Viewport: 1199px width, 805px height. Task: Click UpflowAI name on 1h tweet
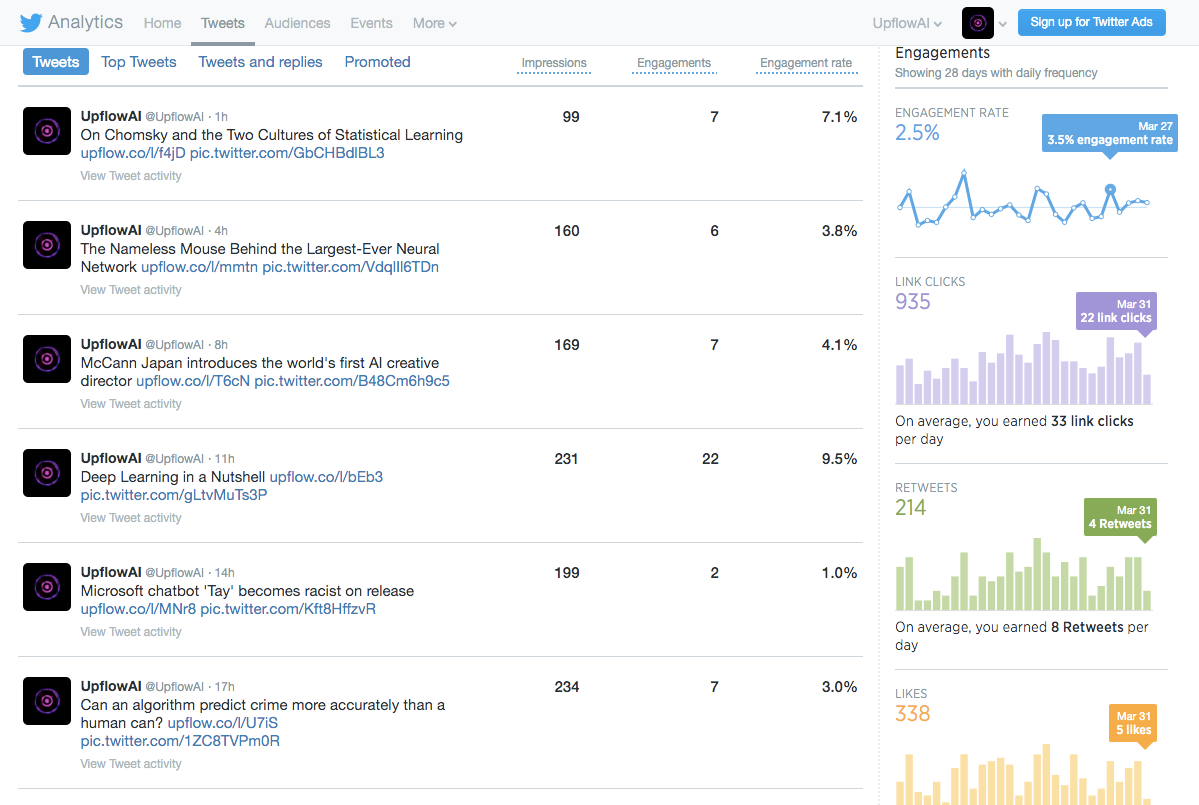(111, 116)
